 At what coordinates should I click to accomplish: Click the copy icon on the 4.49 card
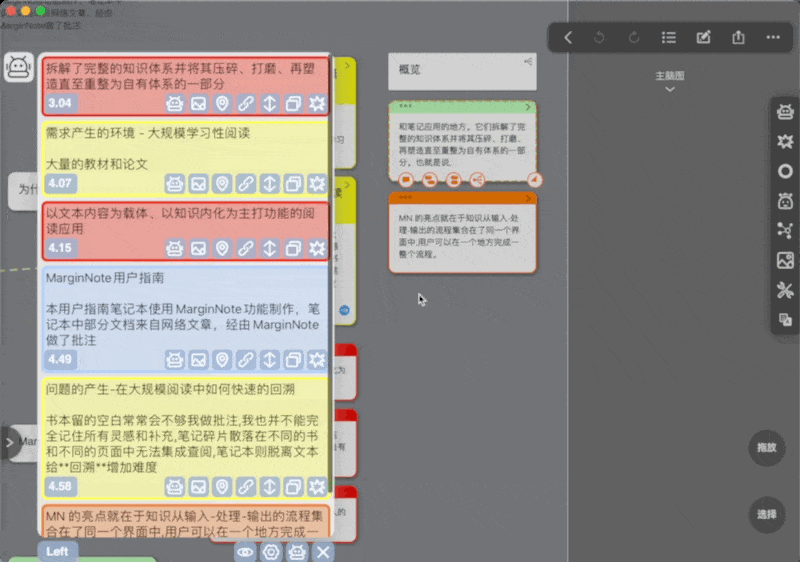click(293, 360)
